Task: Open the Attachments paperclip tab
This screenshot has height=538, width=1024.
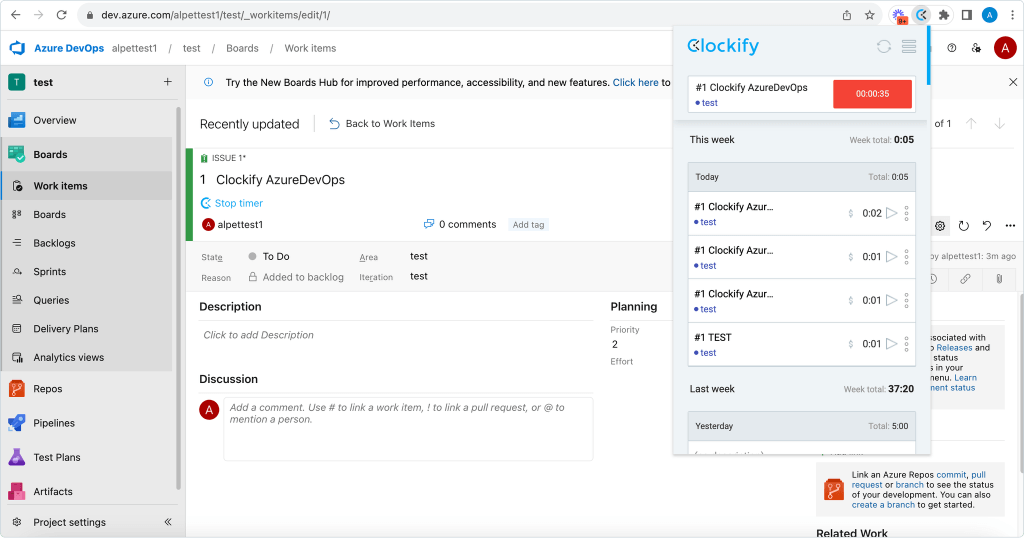Action: click(x=999, y=279)
